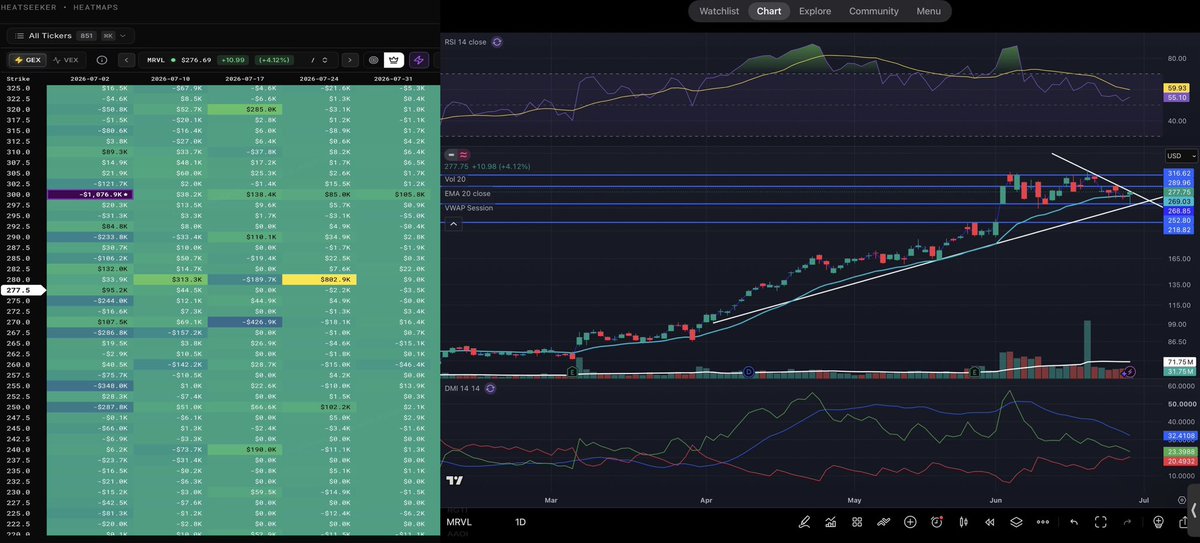Switch heatmap to VEX mode

[x=65, y=60]
